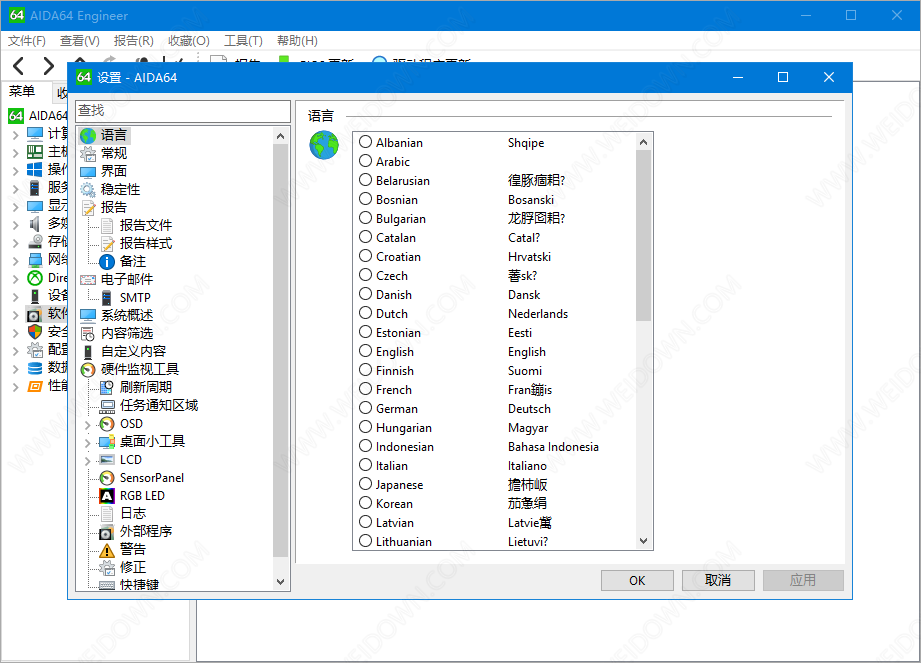Open the LCD display icon

[x=107, y=460]
